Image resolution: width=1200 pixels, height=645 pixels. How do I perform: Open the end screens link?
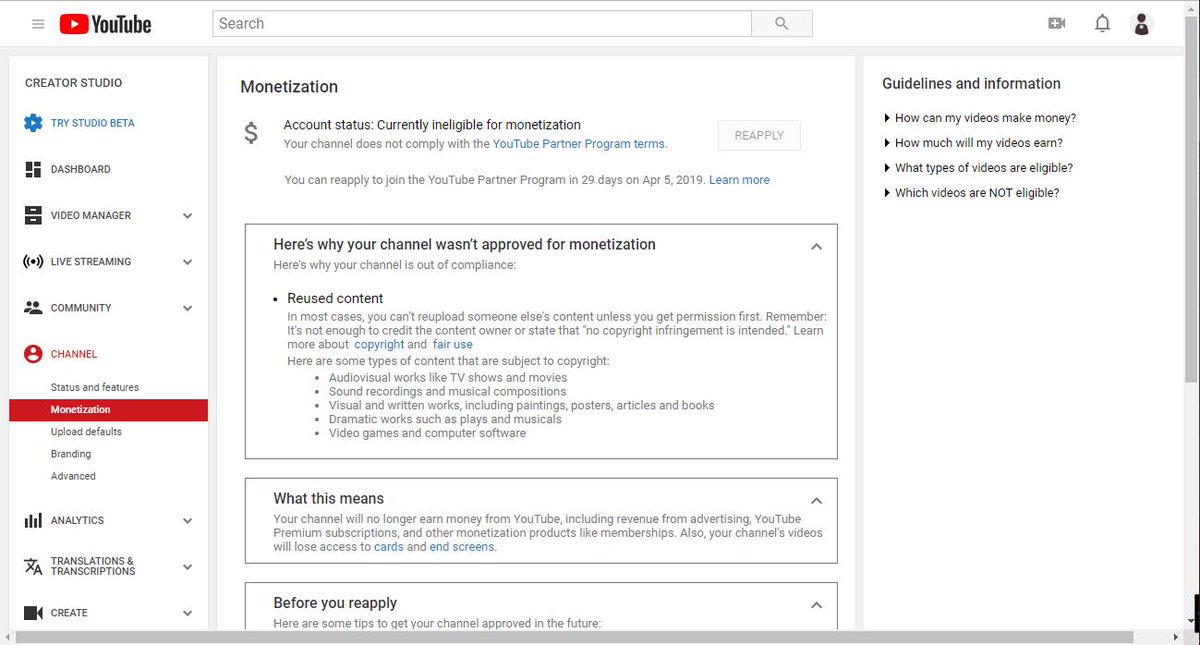(461, 547)
